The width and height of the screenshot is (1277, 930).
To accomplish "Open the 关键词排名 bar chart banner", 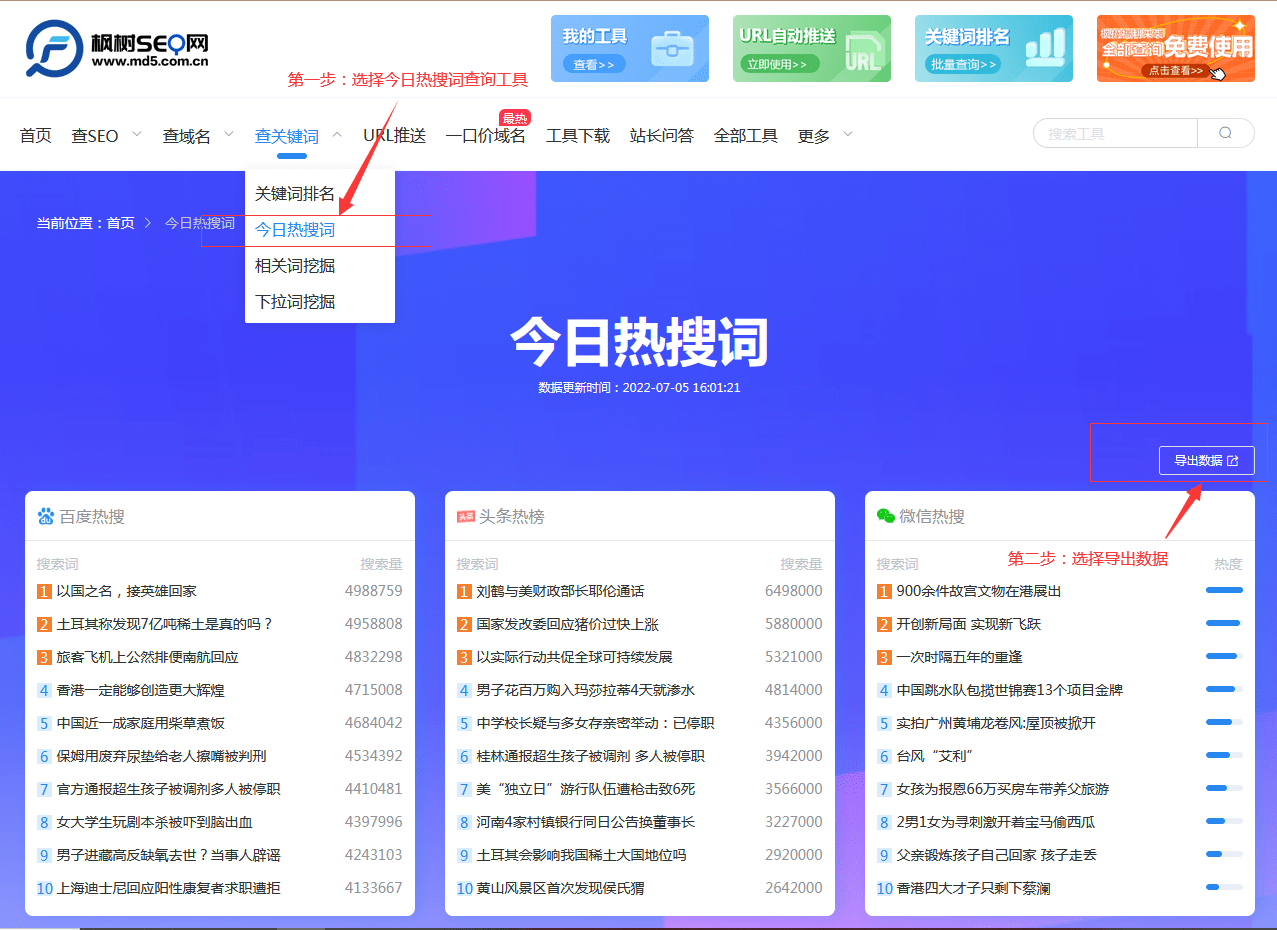I will pos(993,49).
